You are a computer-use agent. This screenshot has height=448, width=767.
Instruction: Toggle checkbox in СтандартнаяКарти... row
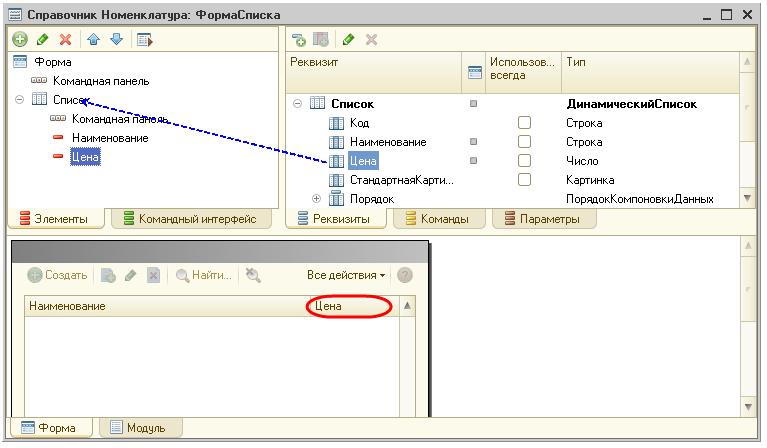524,179
